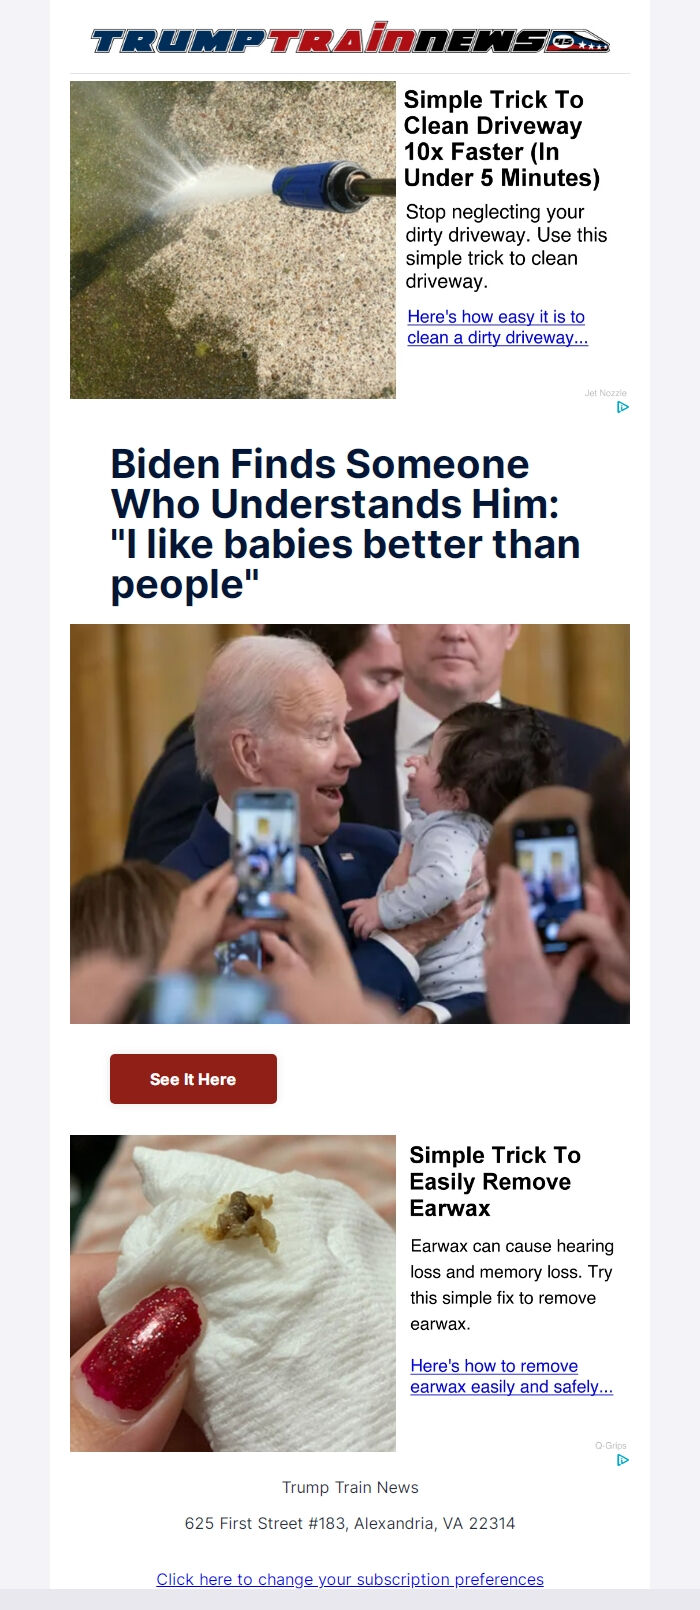Open 'Here's how easy it is to clean a dirty driveway' link

(497, 327)
